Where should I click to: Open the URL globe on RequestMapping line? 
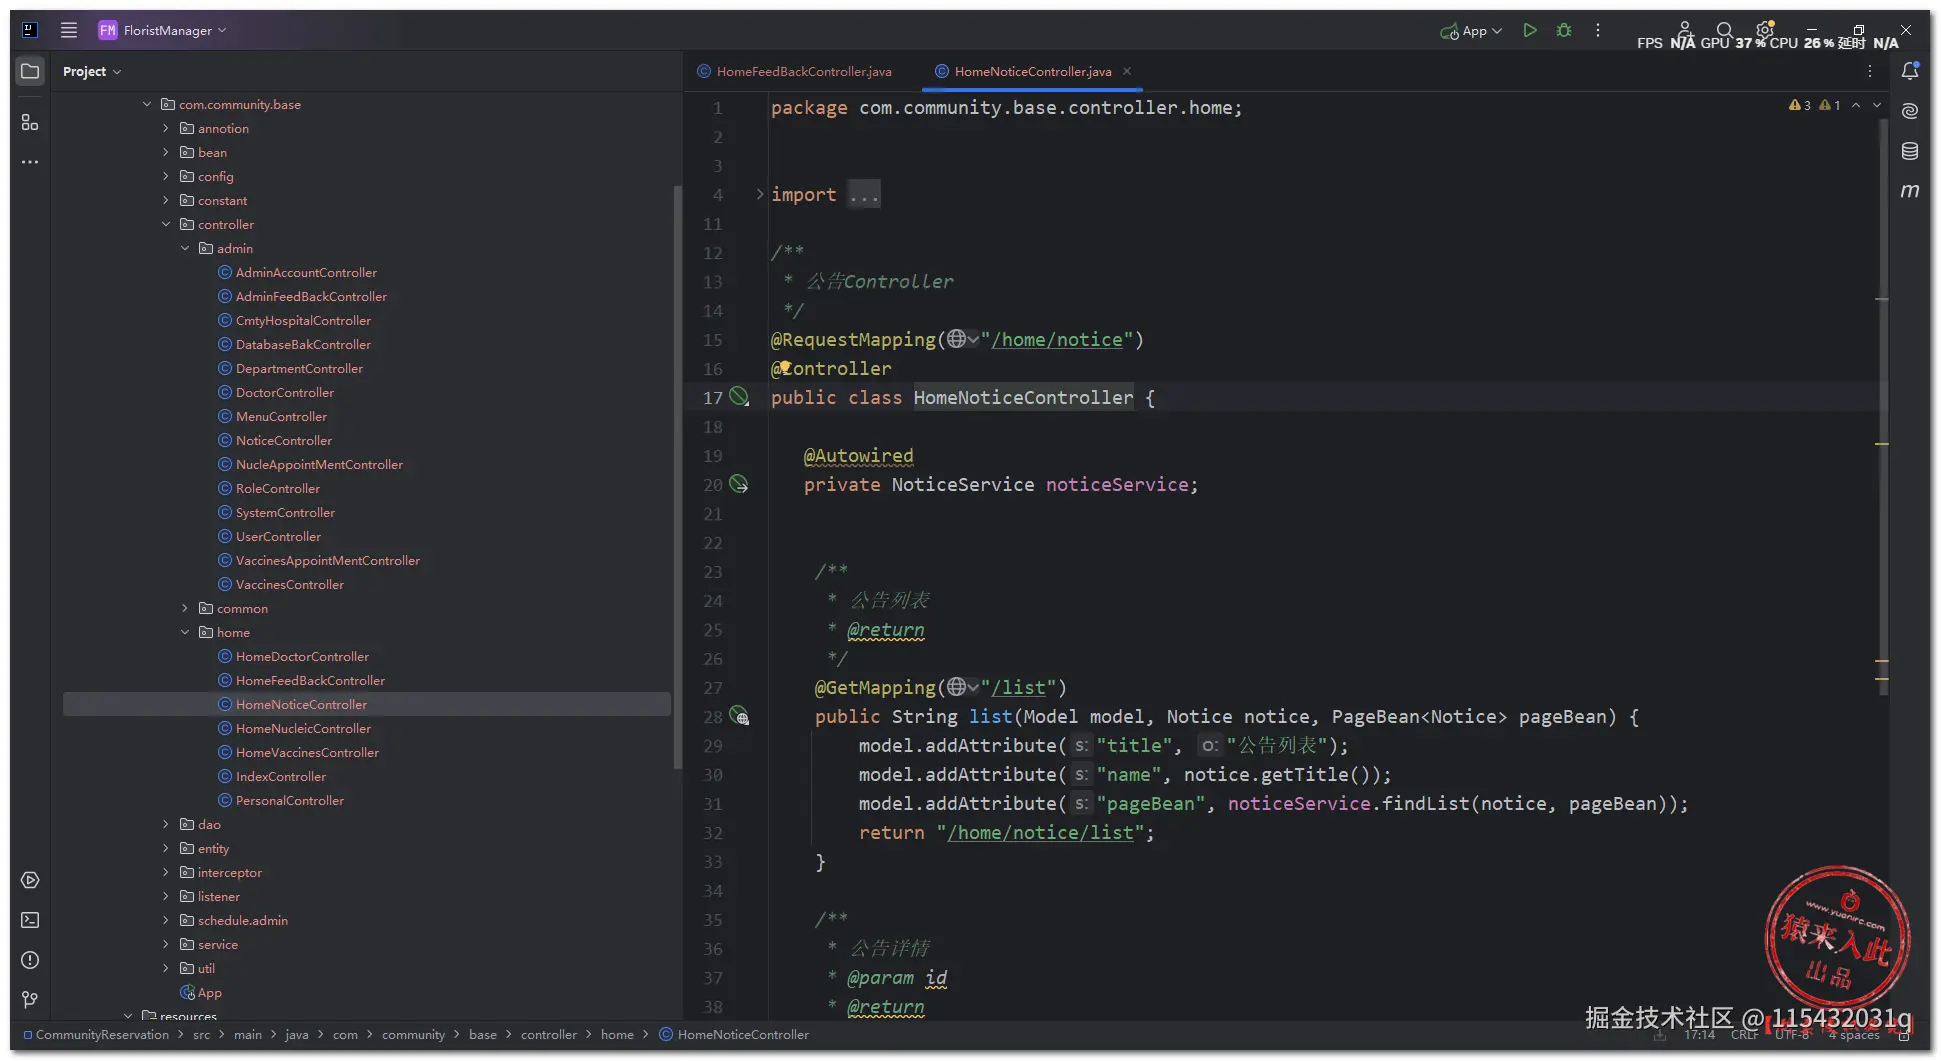(x=962, y=339)
